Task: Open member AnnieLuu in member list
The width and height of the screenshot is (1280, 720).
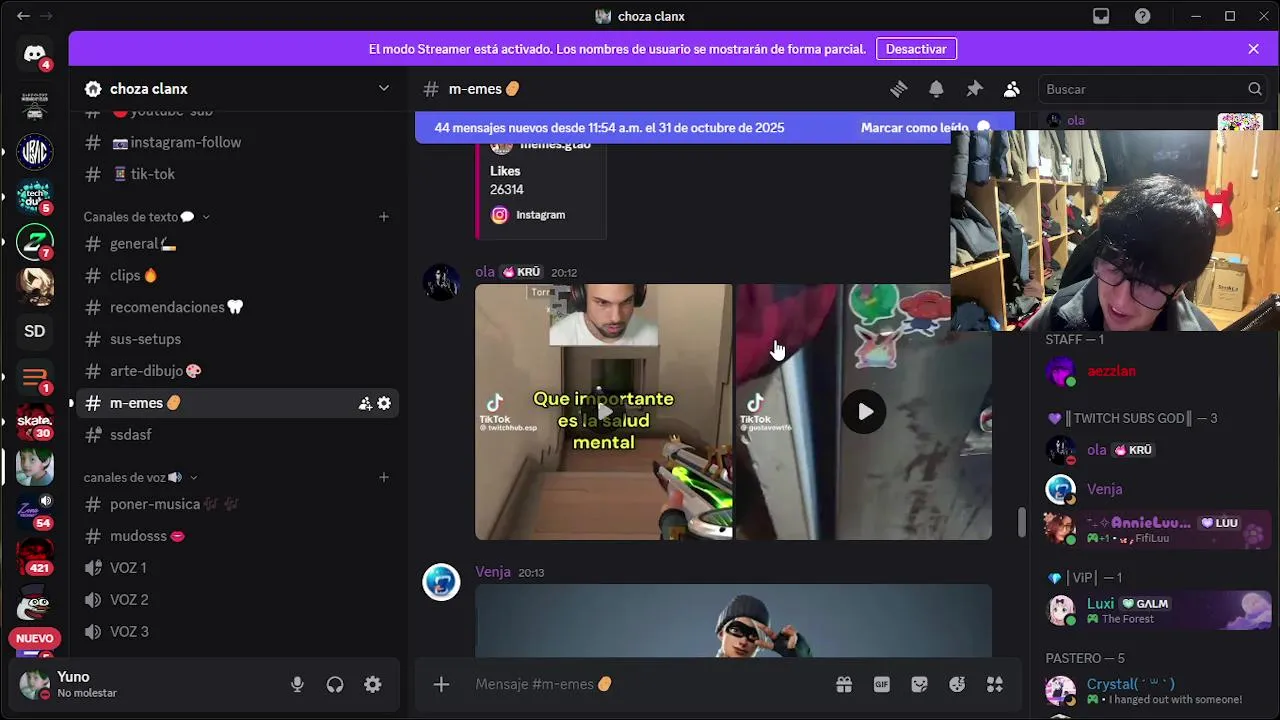Action: pyautogui.click(x=1157, y=529)
